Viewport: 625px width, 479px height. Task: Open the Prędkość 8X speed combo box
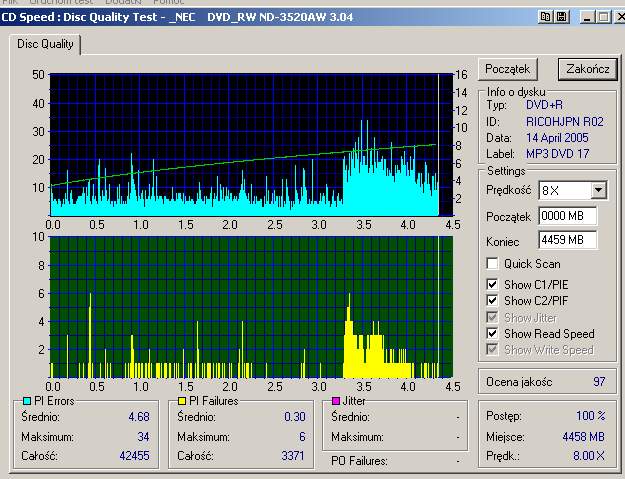point(572,190)
